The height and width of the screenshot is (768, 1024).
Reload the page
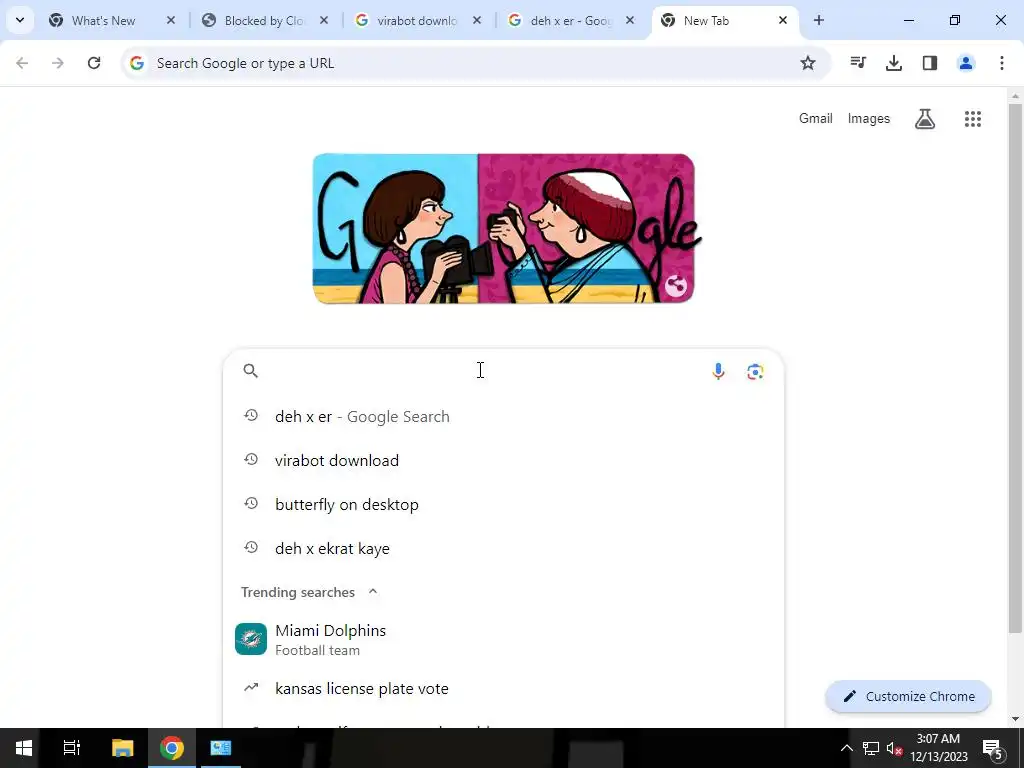[x=94, y=63]
